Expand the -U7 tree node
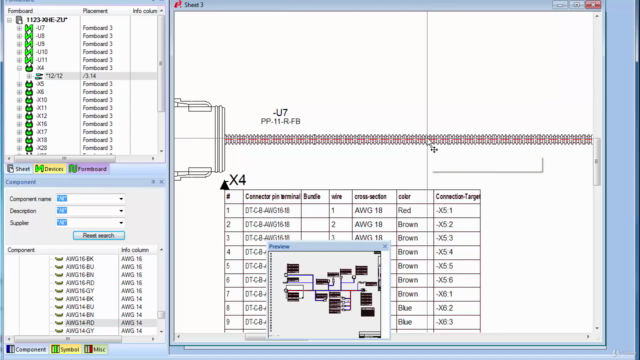The width and height of the screenshot is (640, 360). (x=19, y=28)
